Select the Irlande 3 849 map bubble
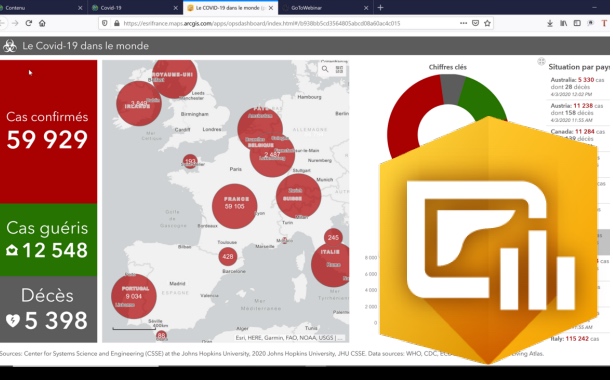Viewport: 613px width, 380px height. 139,103
